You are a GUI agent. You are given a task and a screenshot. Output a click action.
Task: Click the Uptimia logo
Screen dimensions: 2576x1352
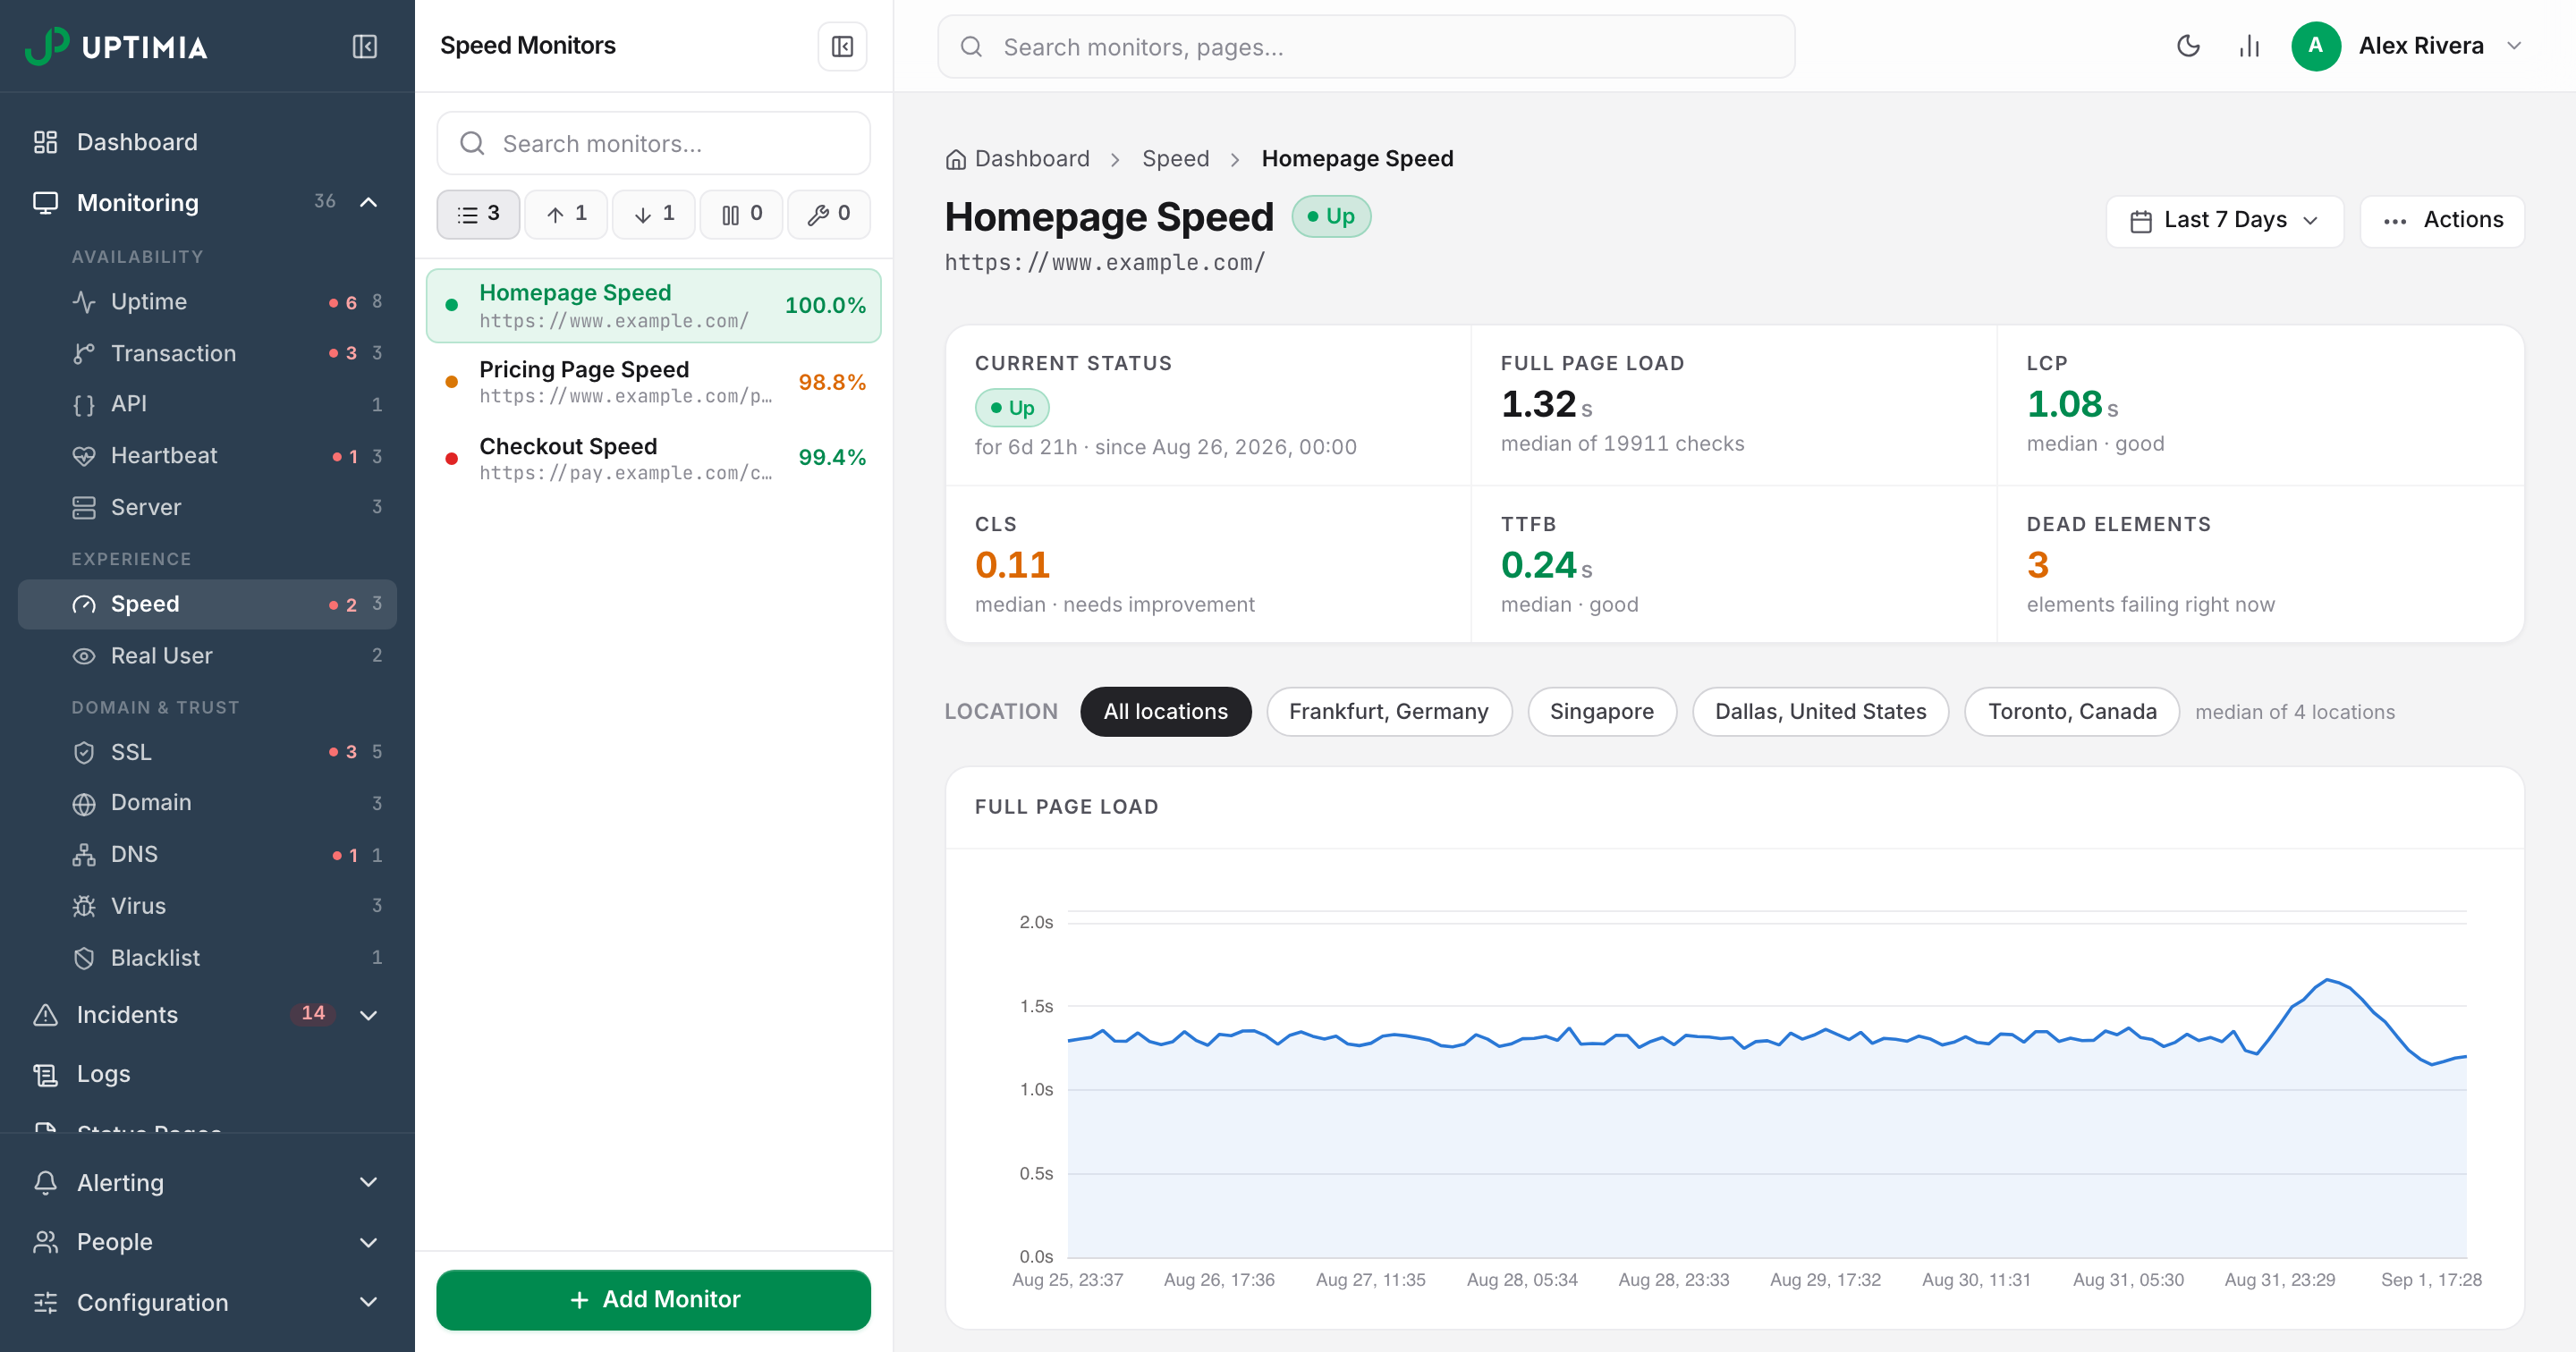point(116,46)
